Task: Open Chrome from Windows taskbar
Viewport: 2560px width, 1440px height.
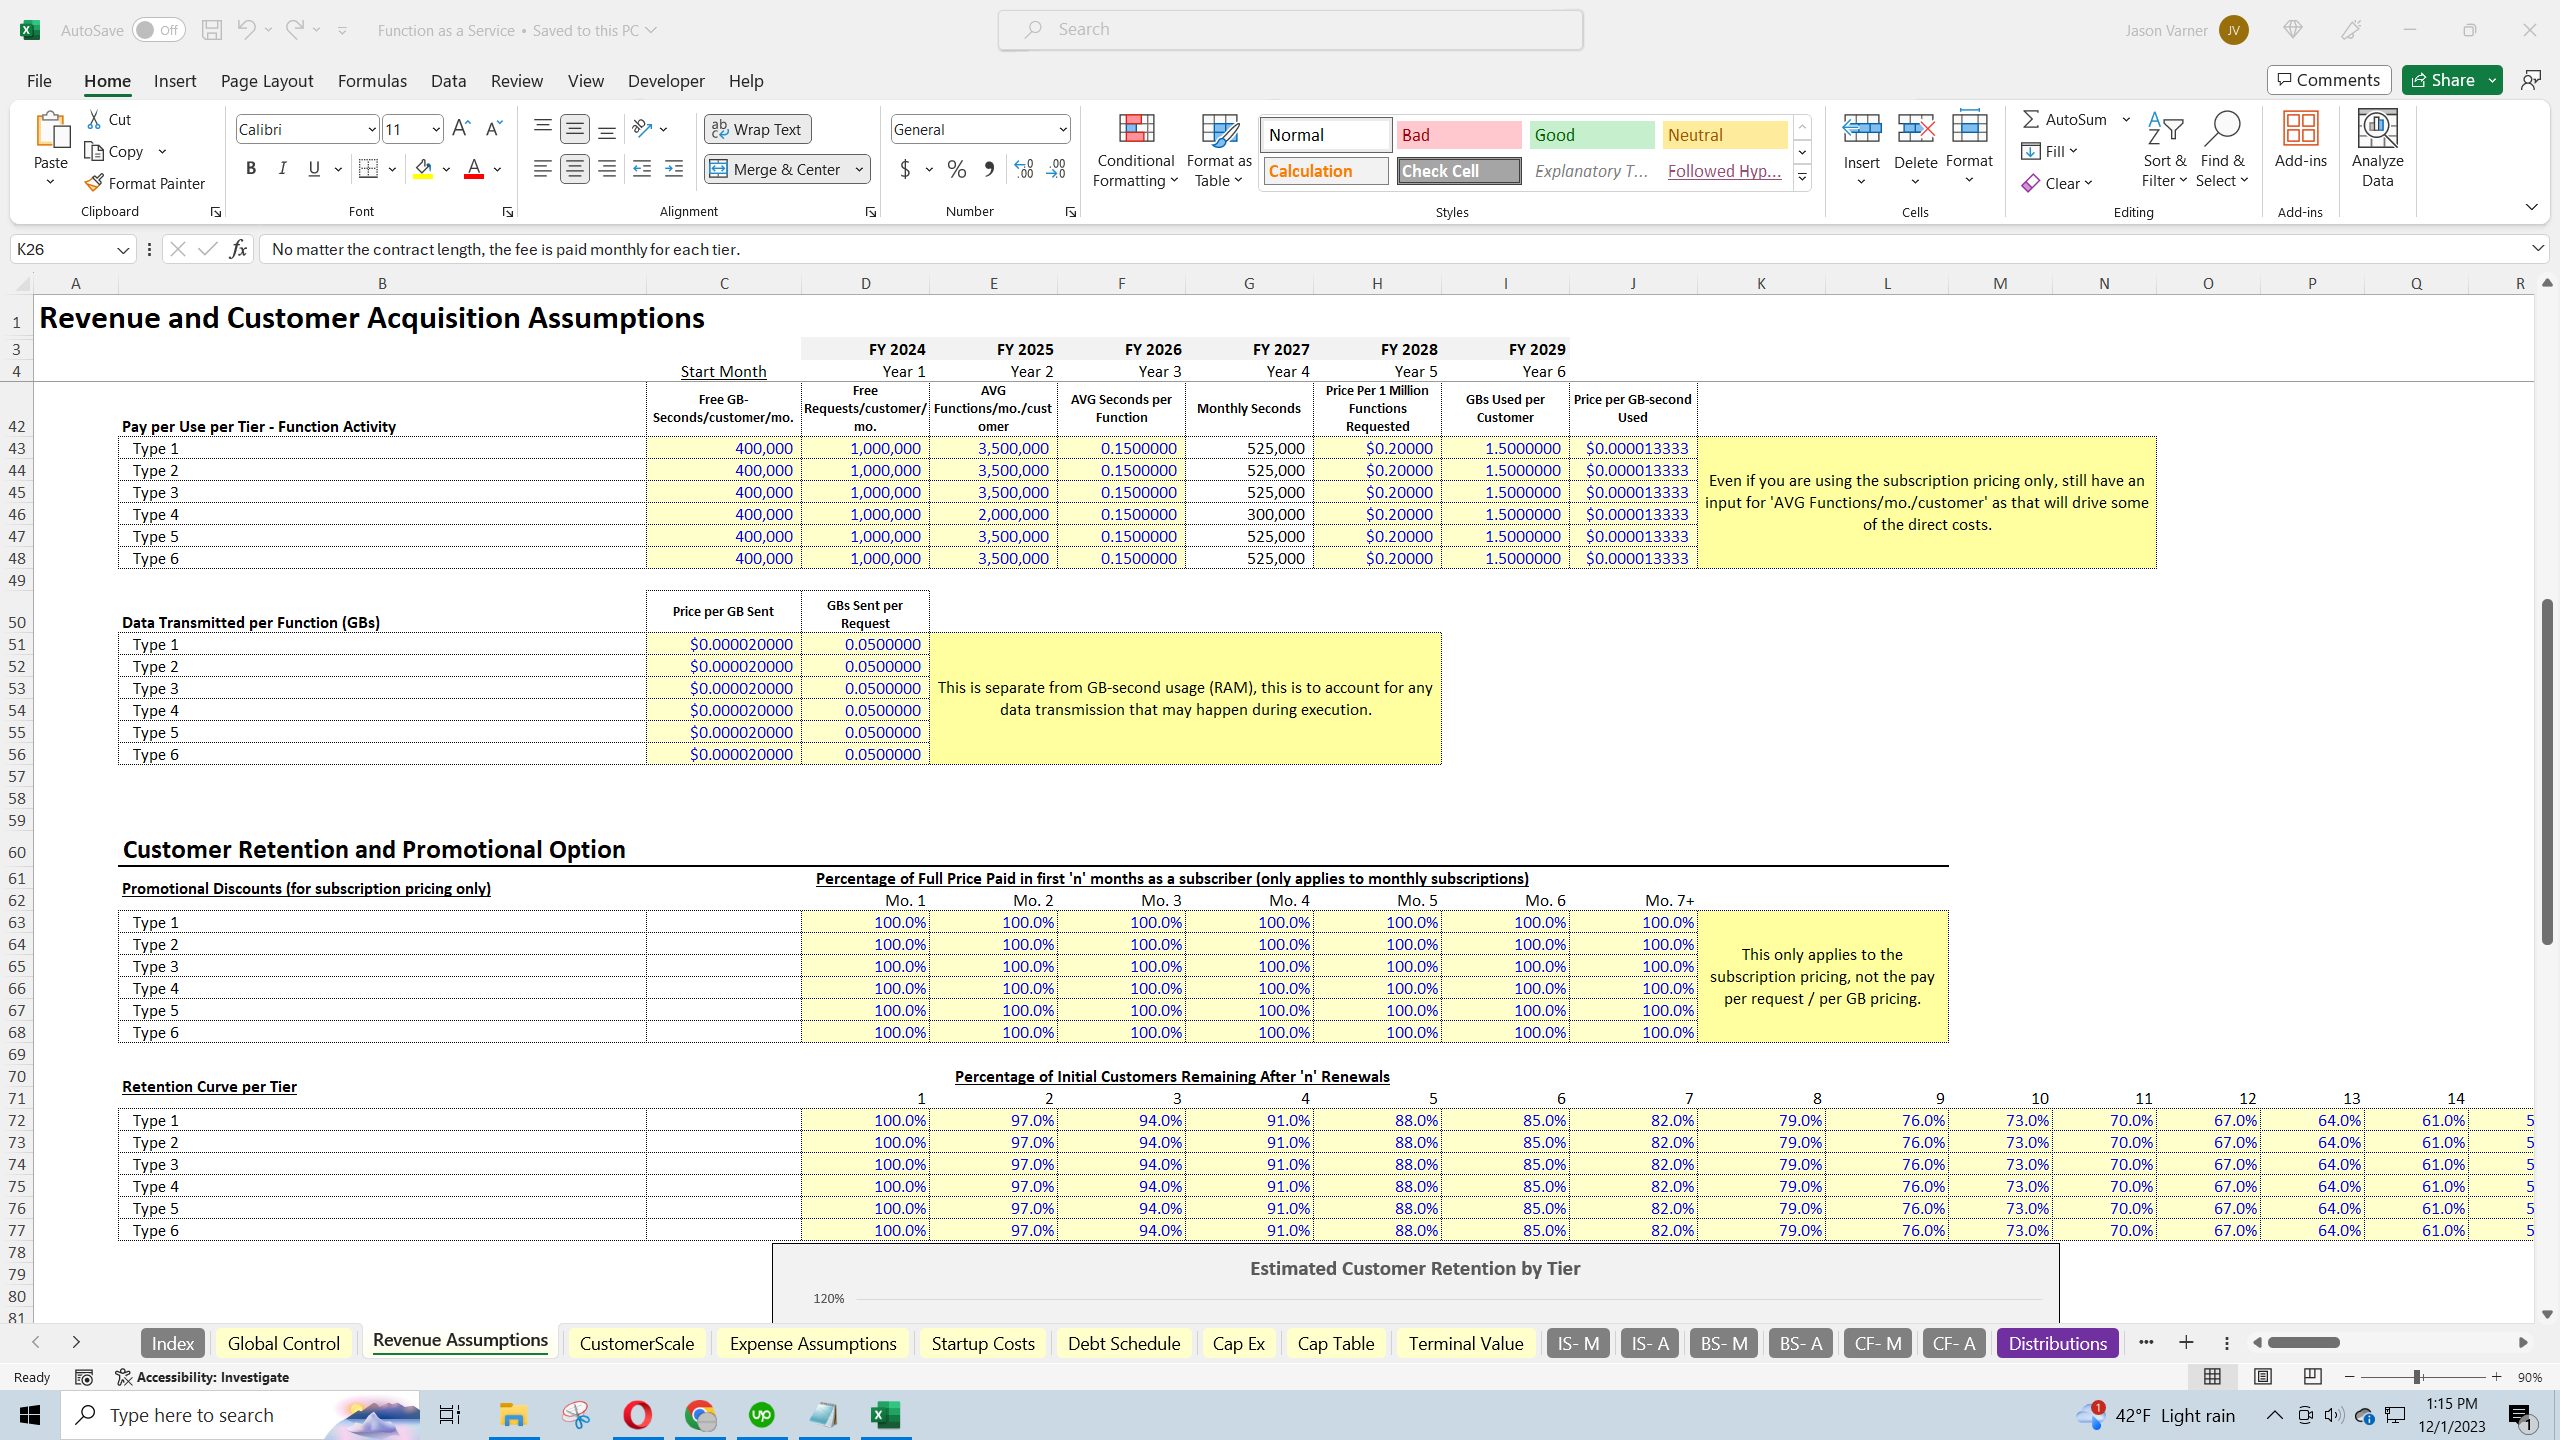Action: (x=700, y=1415)
